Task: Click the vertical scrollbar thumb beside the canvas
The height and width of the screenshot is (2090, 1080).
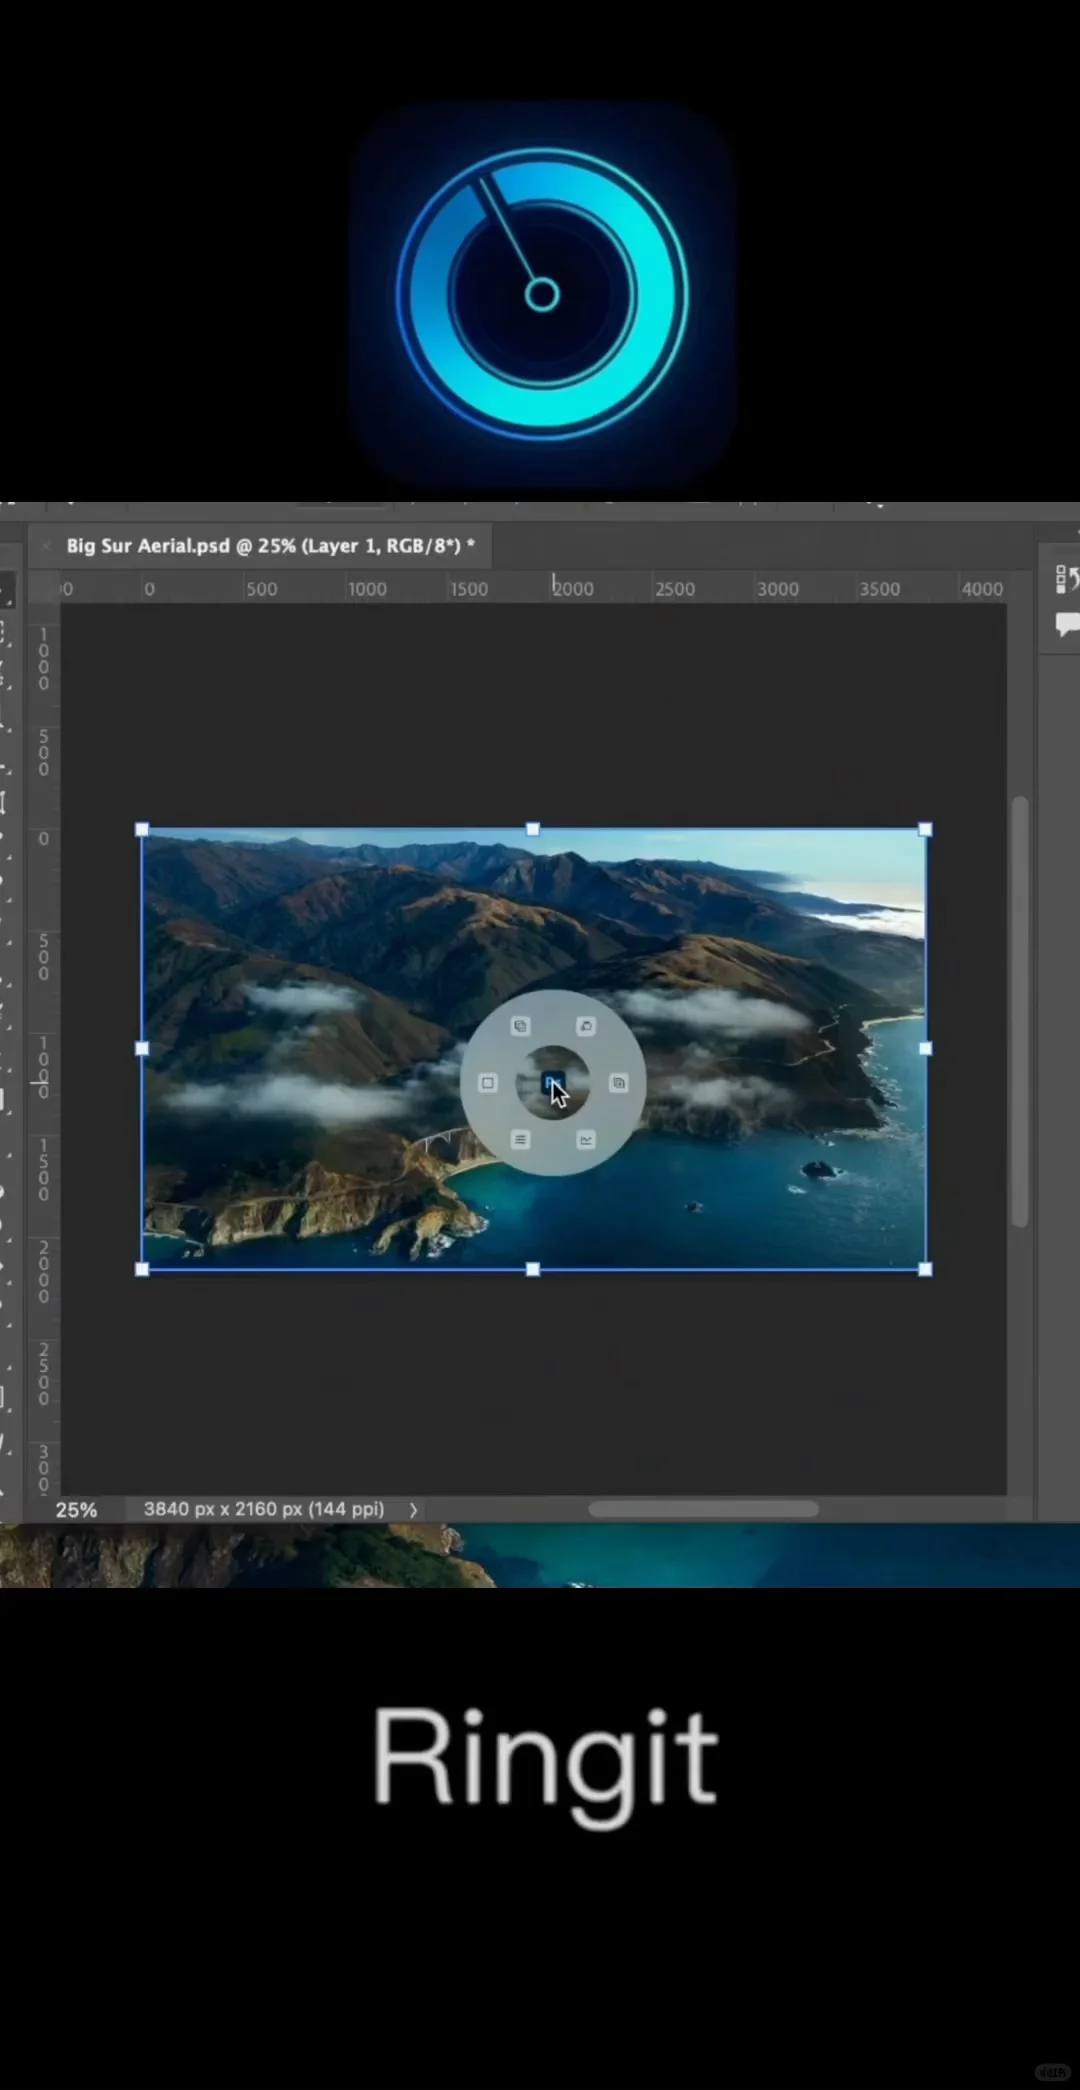Action: pos(1019,1011)
